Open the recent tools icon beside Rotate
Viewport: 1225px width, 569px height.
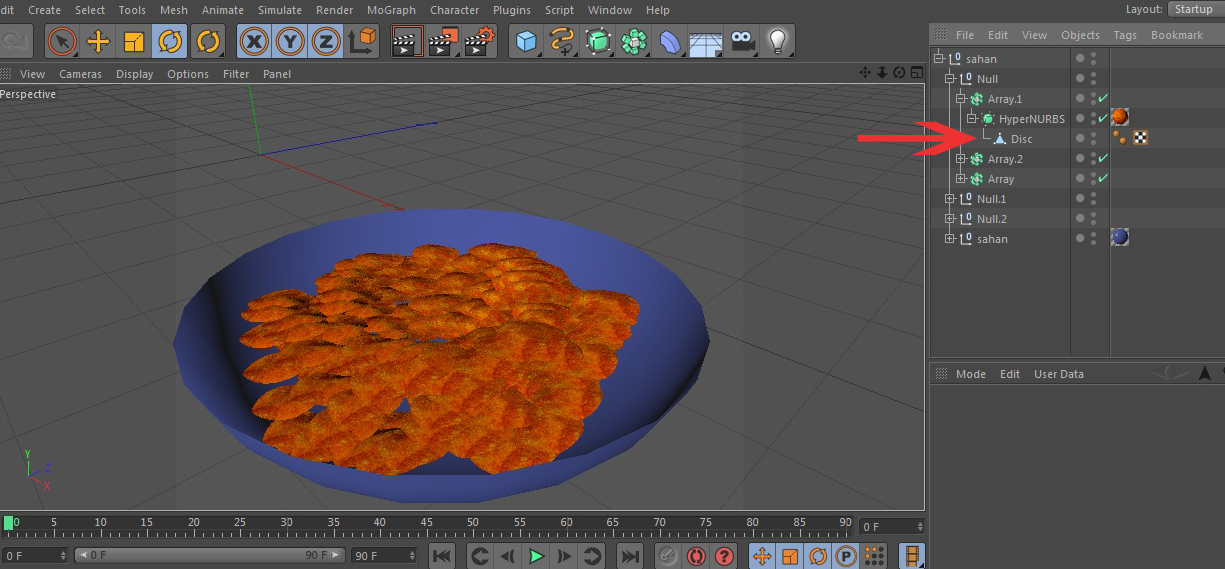pyautogui.click(x=208, y=42)
